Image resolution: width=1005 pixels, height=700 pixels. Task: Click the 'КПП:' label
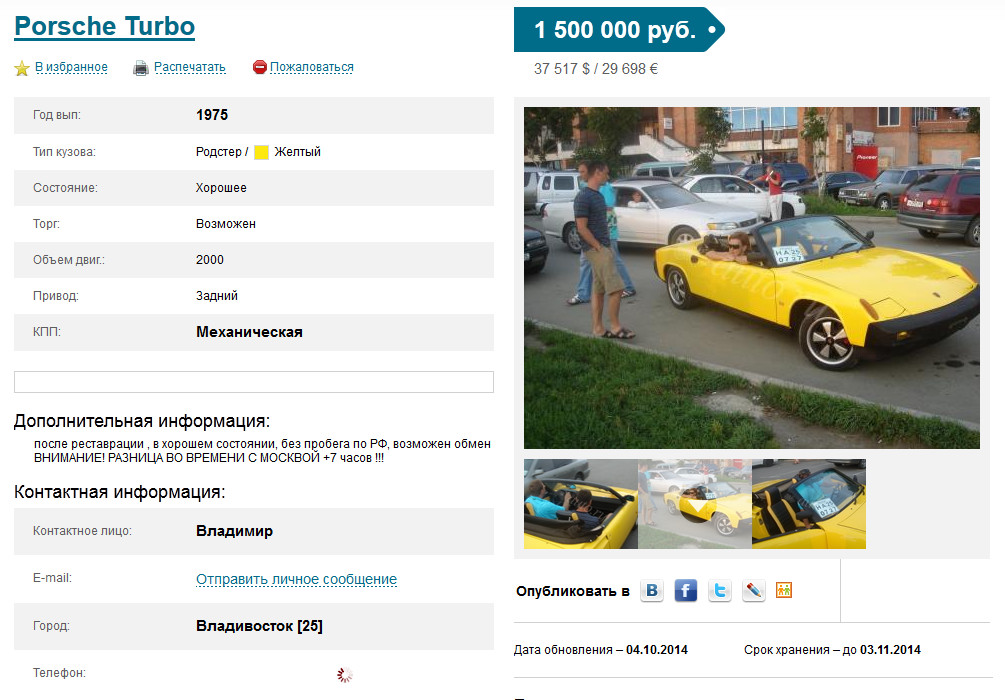47,332
